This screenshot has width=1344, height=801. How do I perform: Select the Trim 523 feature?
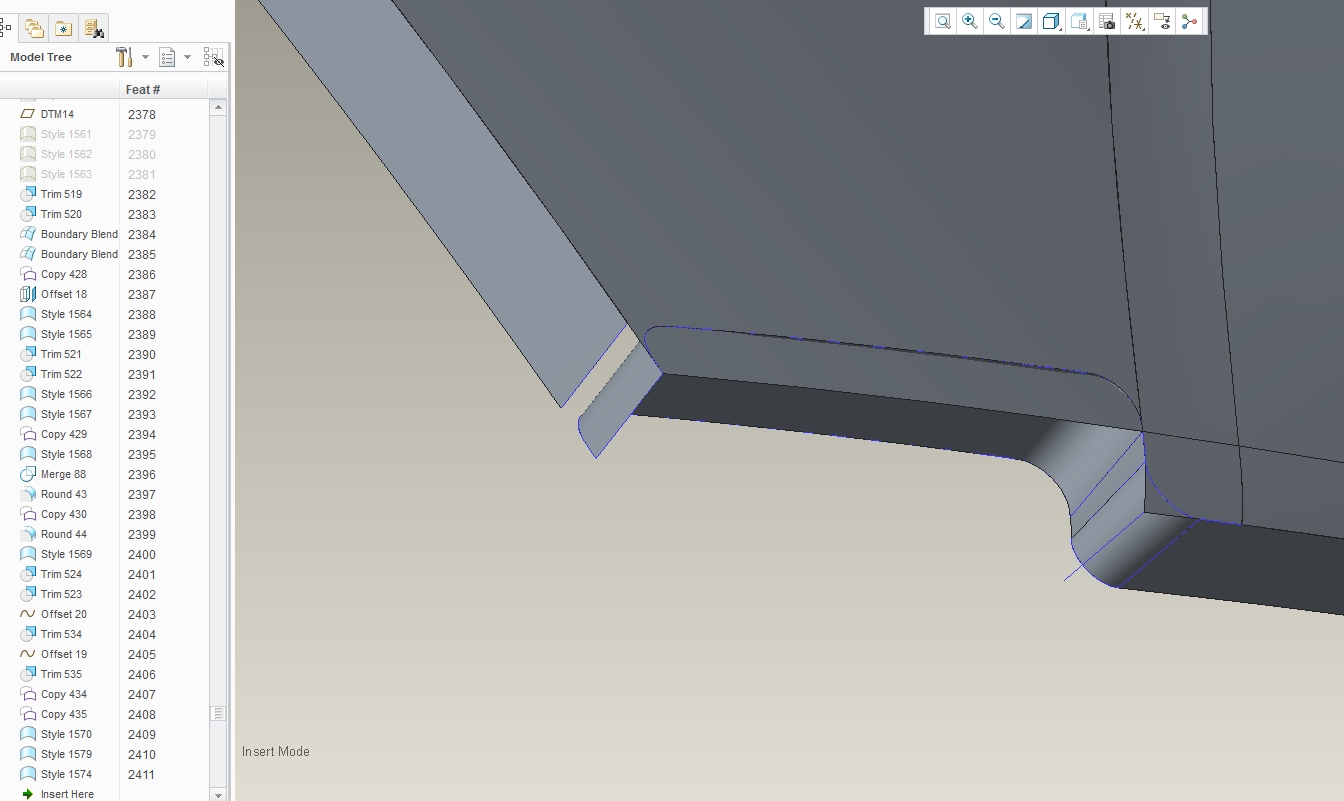coord(61,594)
